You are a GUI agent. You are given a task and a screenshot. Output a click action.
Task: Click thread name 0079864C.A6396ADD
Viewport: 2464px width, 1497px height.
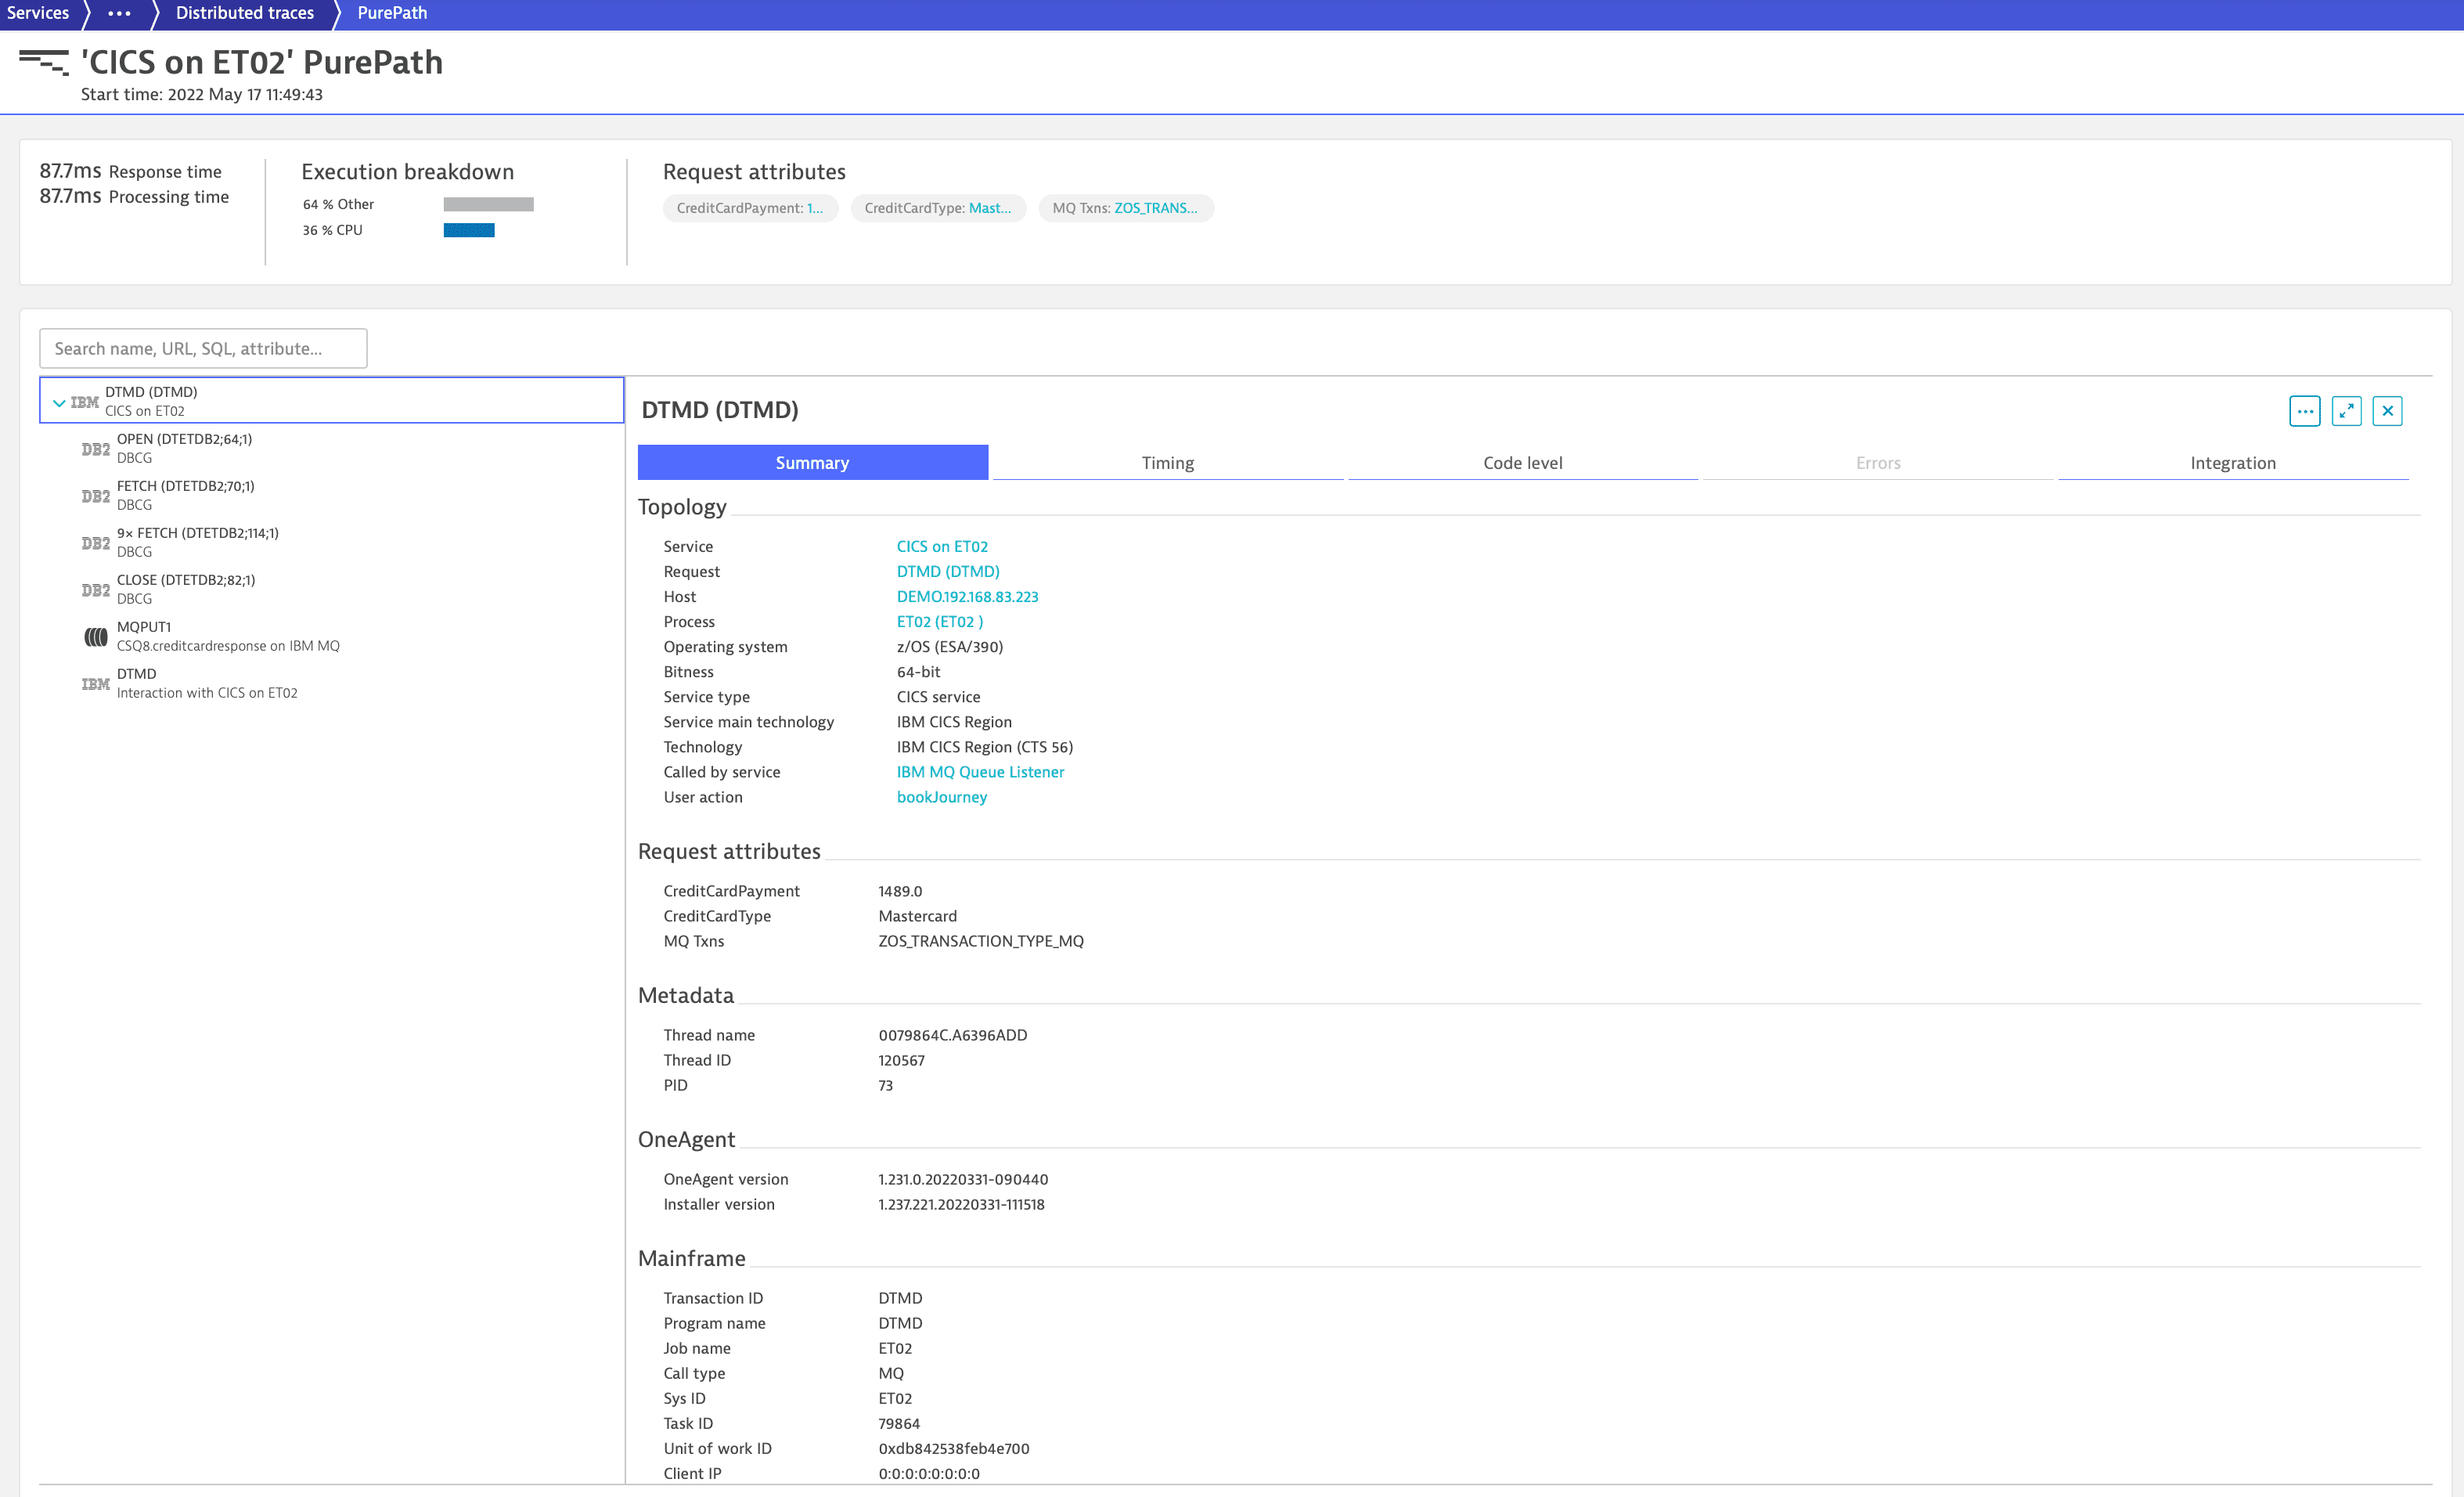click(x=952, y=1034)
